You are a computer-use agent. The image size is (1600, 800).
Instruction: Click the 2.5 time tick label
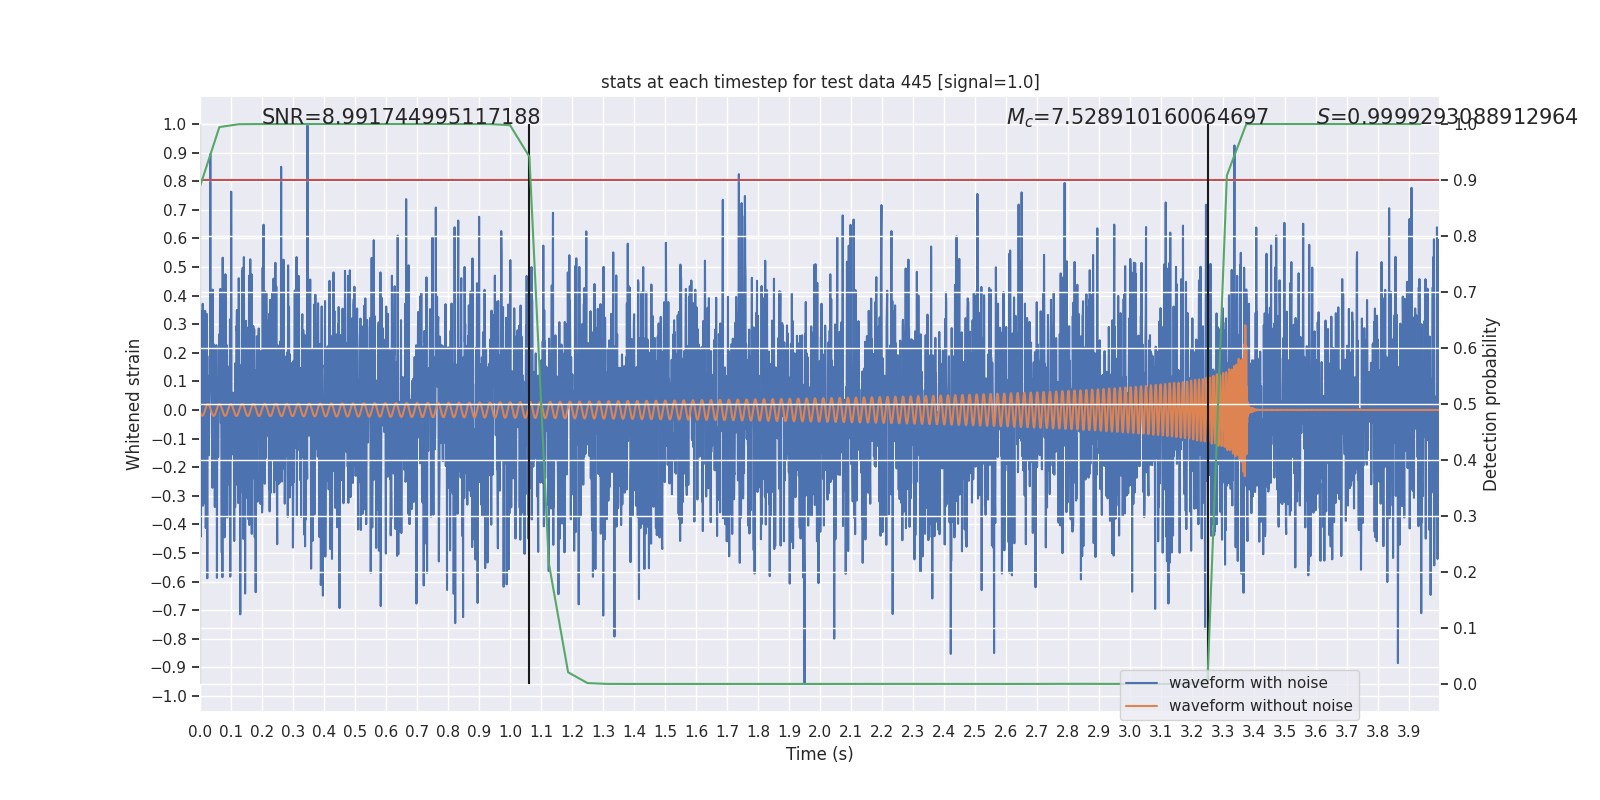975,731
